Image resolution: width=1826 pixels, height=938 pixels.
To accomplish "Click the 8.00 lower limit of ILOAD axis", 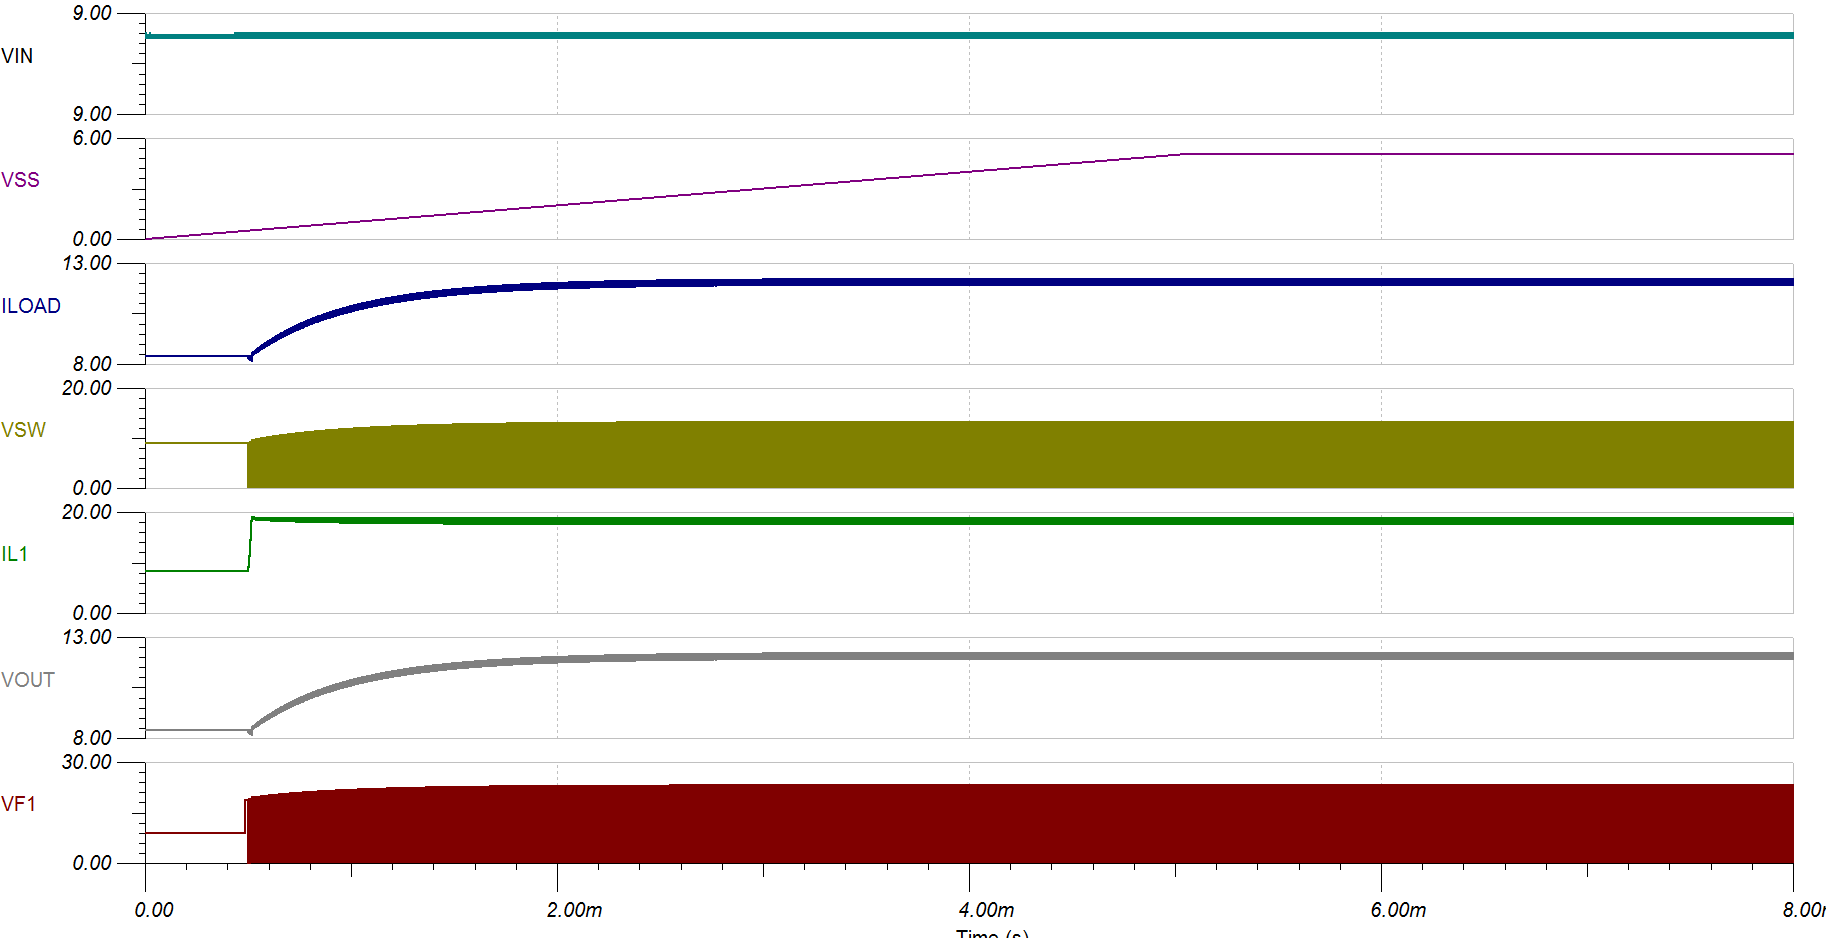I will pos(92,363).
